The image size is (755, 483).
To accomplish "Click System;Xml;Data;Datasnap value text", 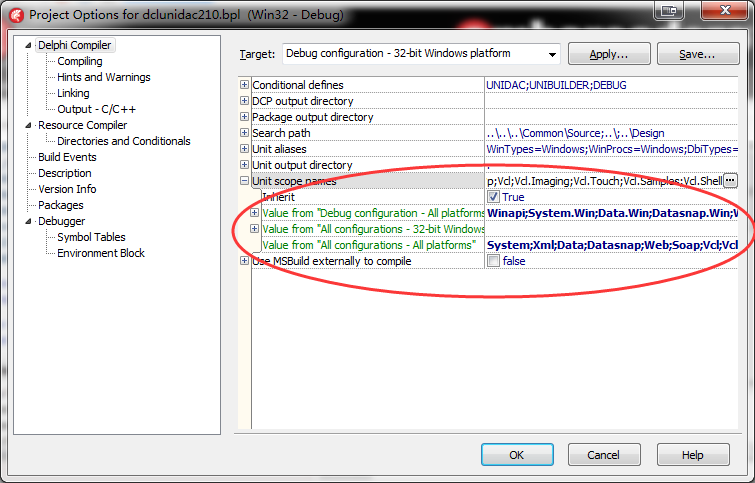I will [x=612, y=245].
